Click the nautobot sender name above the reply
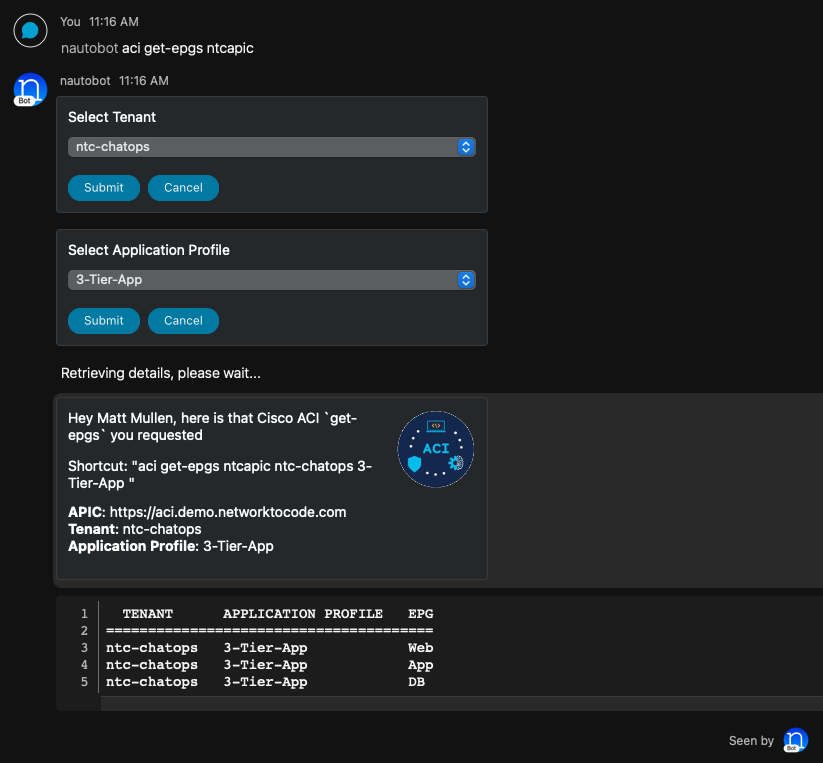 point(85,80)
